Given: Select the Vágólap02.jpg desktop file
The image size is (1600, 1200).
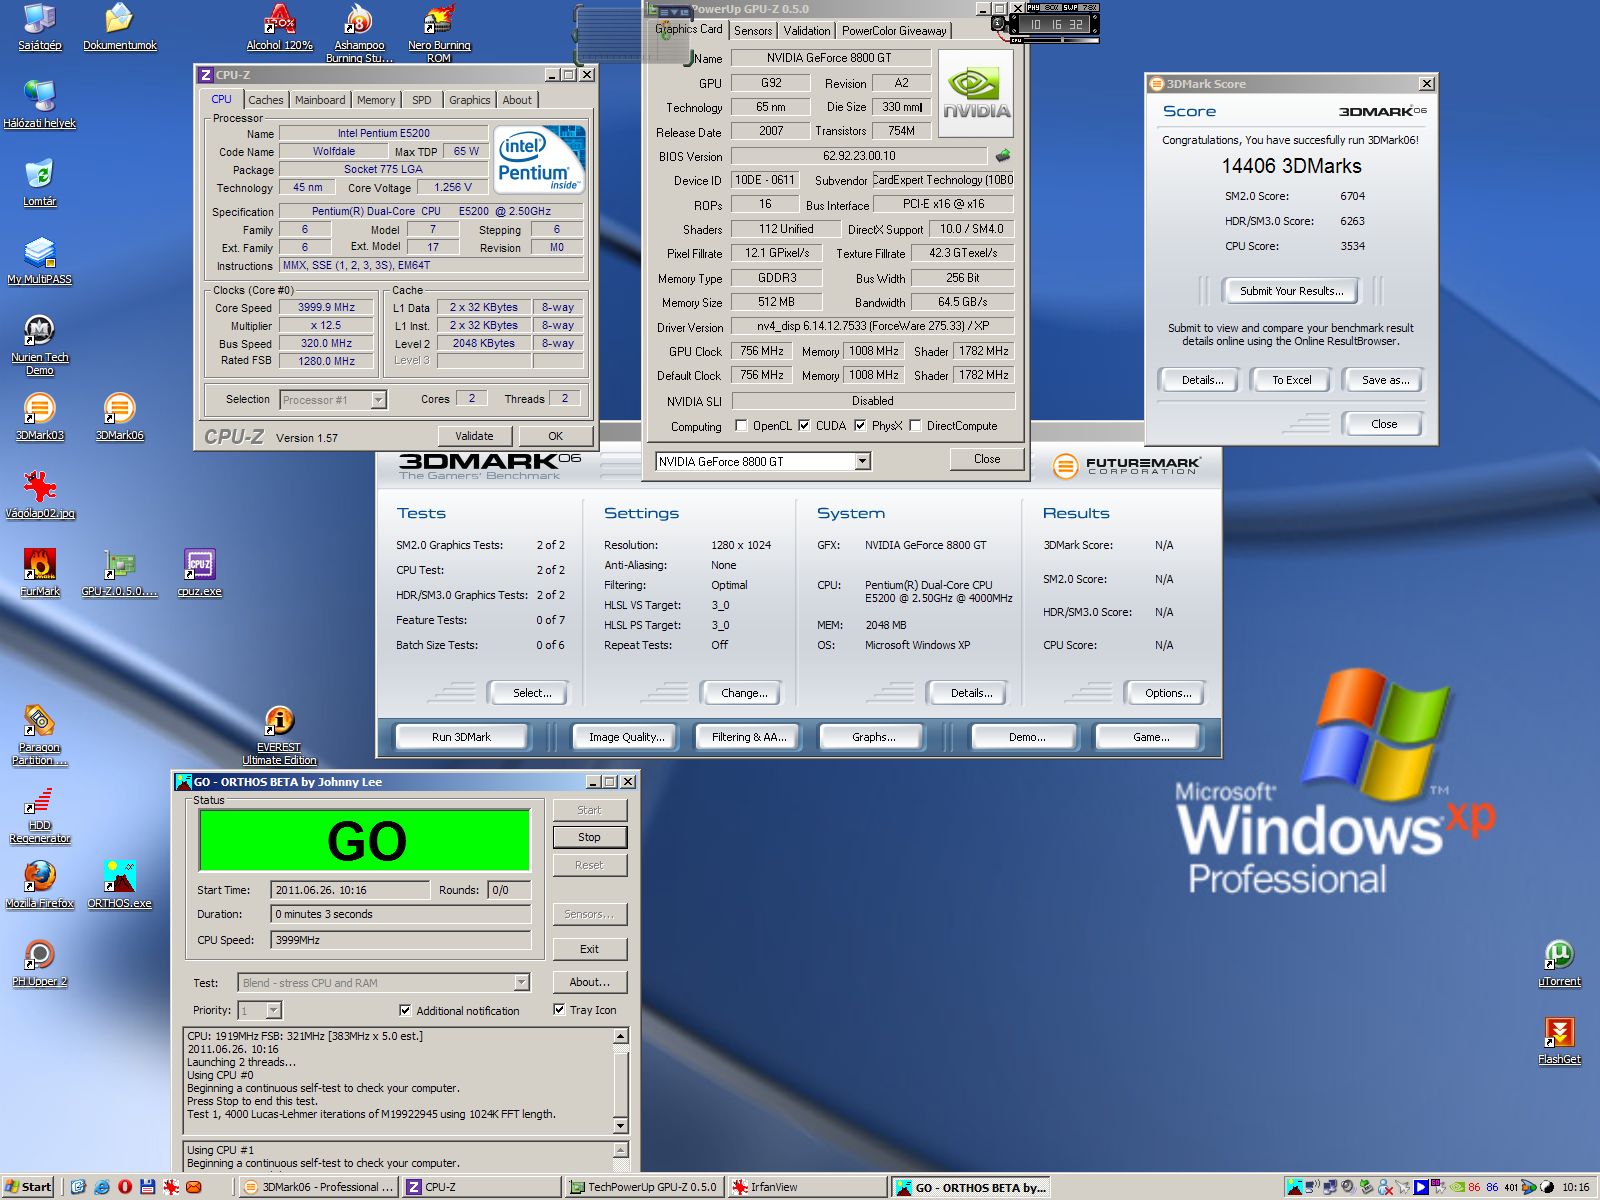Looking at the screenshot, I should pos(40,495).
